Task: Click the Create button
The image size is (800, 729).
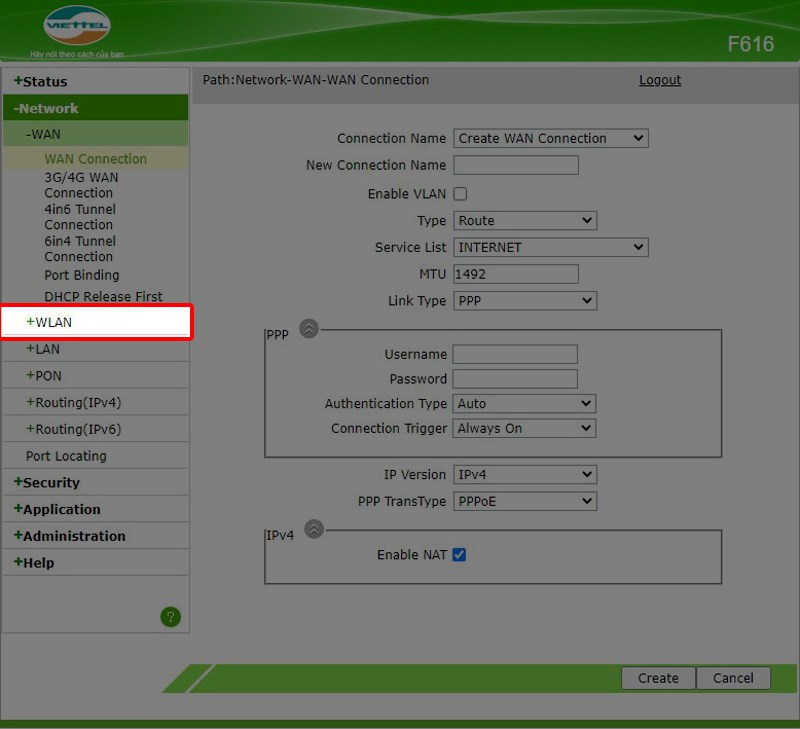Action: coord(658,678)
